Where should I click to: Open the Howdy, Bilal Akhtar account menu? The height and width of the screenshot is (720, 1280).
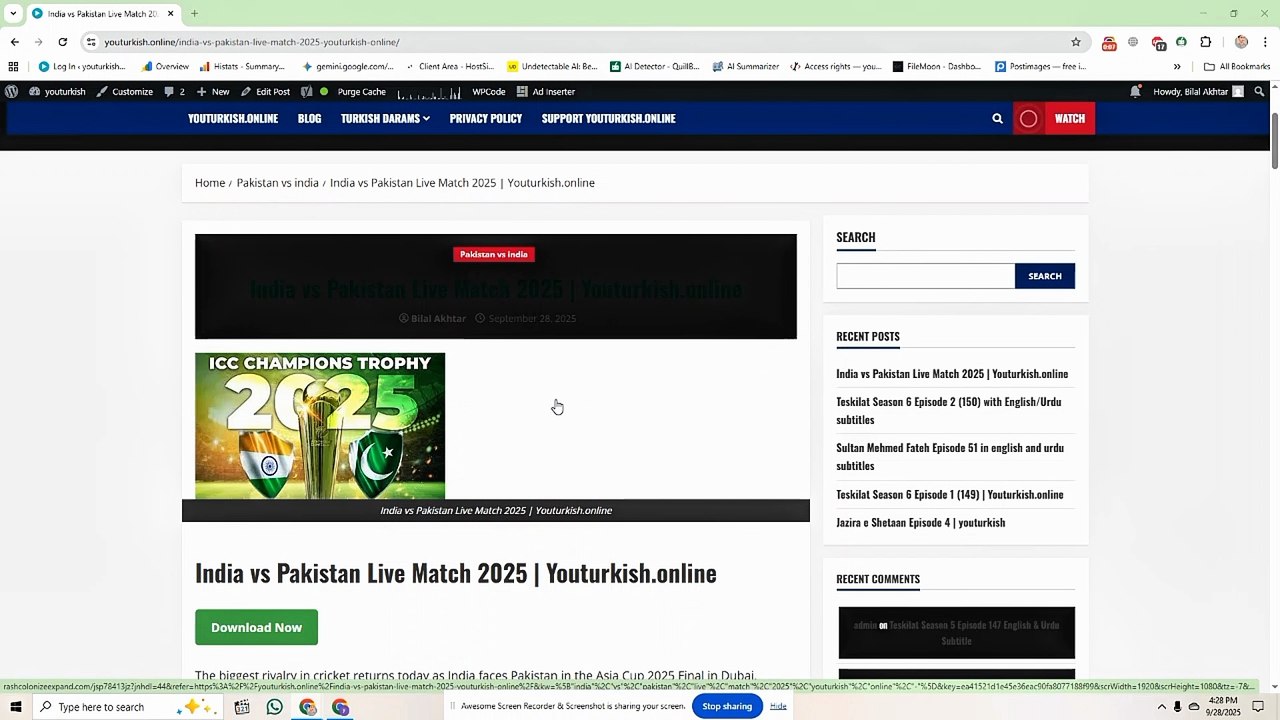coord(1198,91)
